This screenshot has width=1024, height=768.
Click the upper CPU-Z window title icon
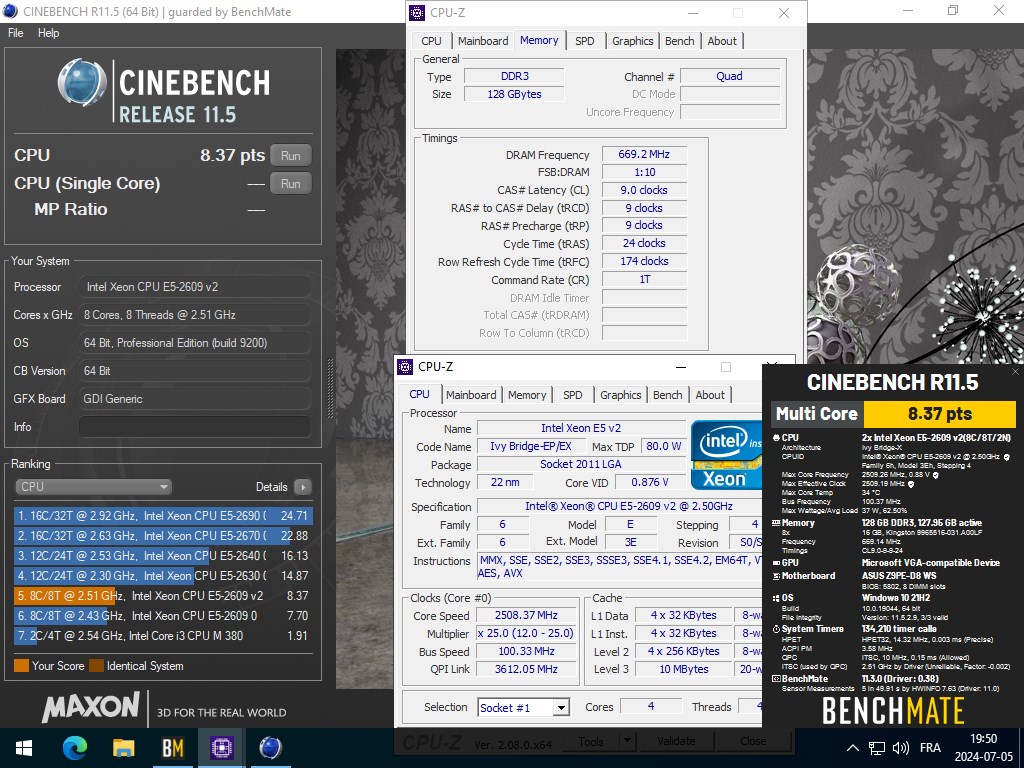417,12
